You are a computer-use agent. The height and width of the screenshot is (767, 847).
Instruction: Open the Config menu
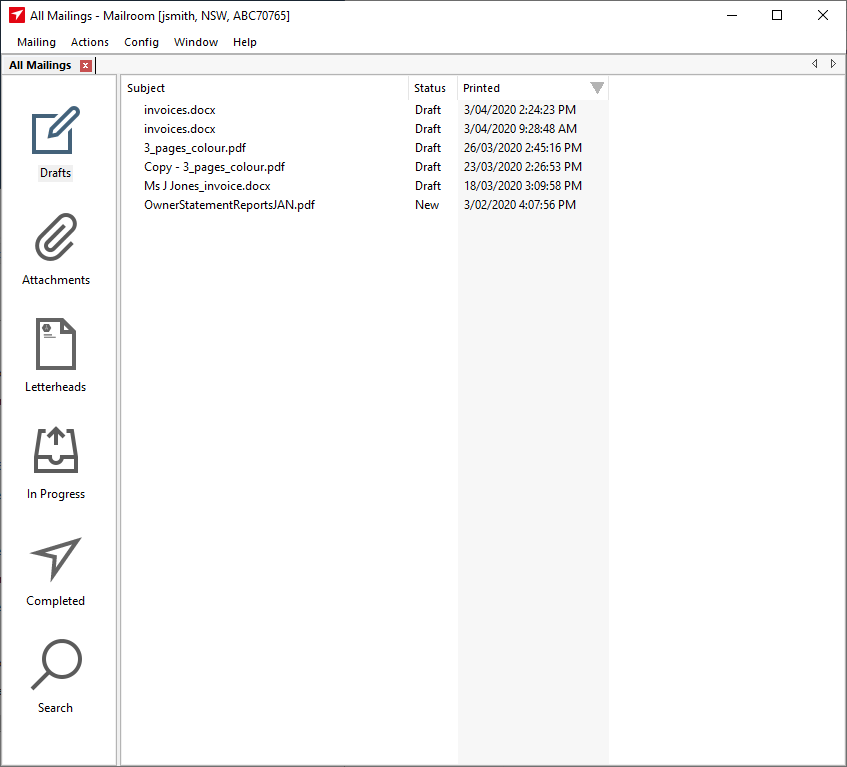click(142, 42)
